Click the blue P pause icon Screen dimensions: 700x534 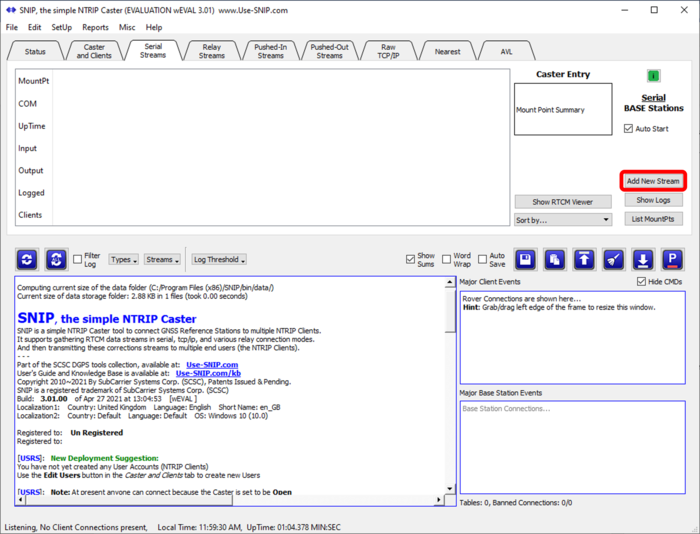[x=672, y=259]
